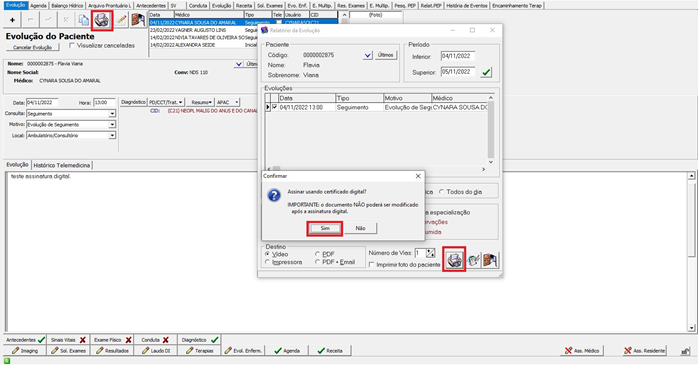The height and width of the screenshot is (373, 698).
Task: Click the green status icon at bottom left
Action: point(7,361)
